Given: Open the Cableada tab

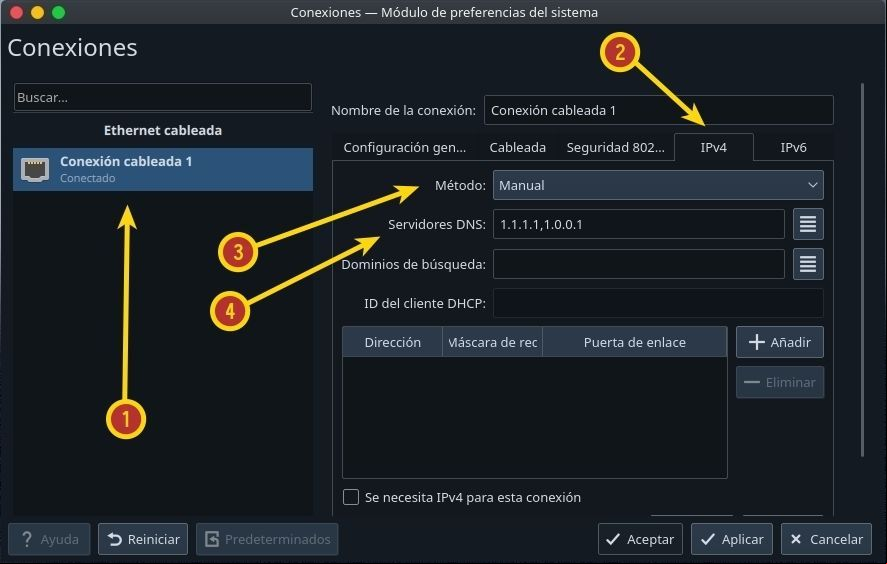Looking at the screenshot, I should [x=517, y=147].
